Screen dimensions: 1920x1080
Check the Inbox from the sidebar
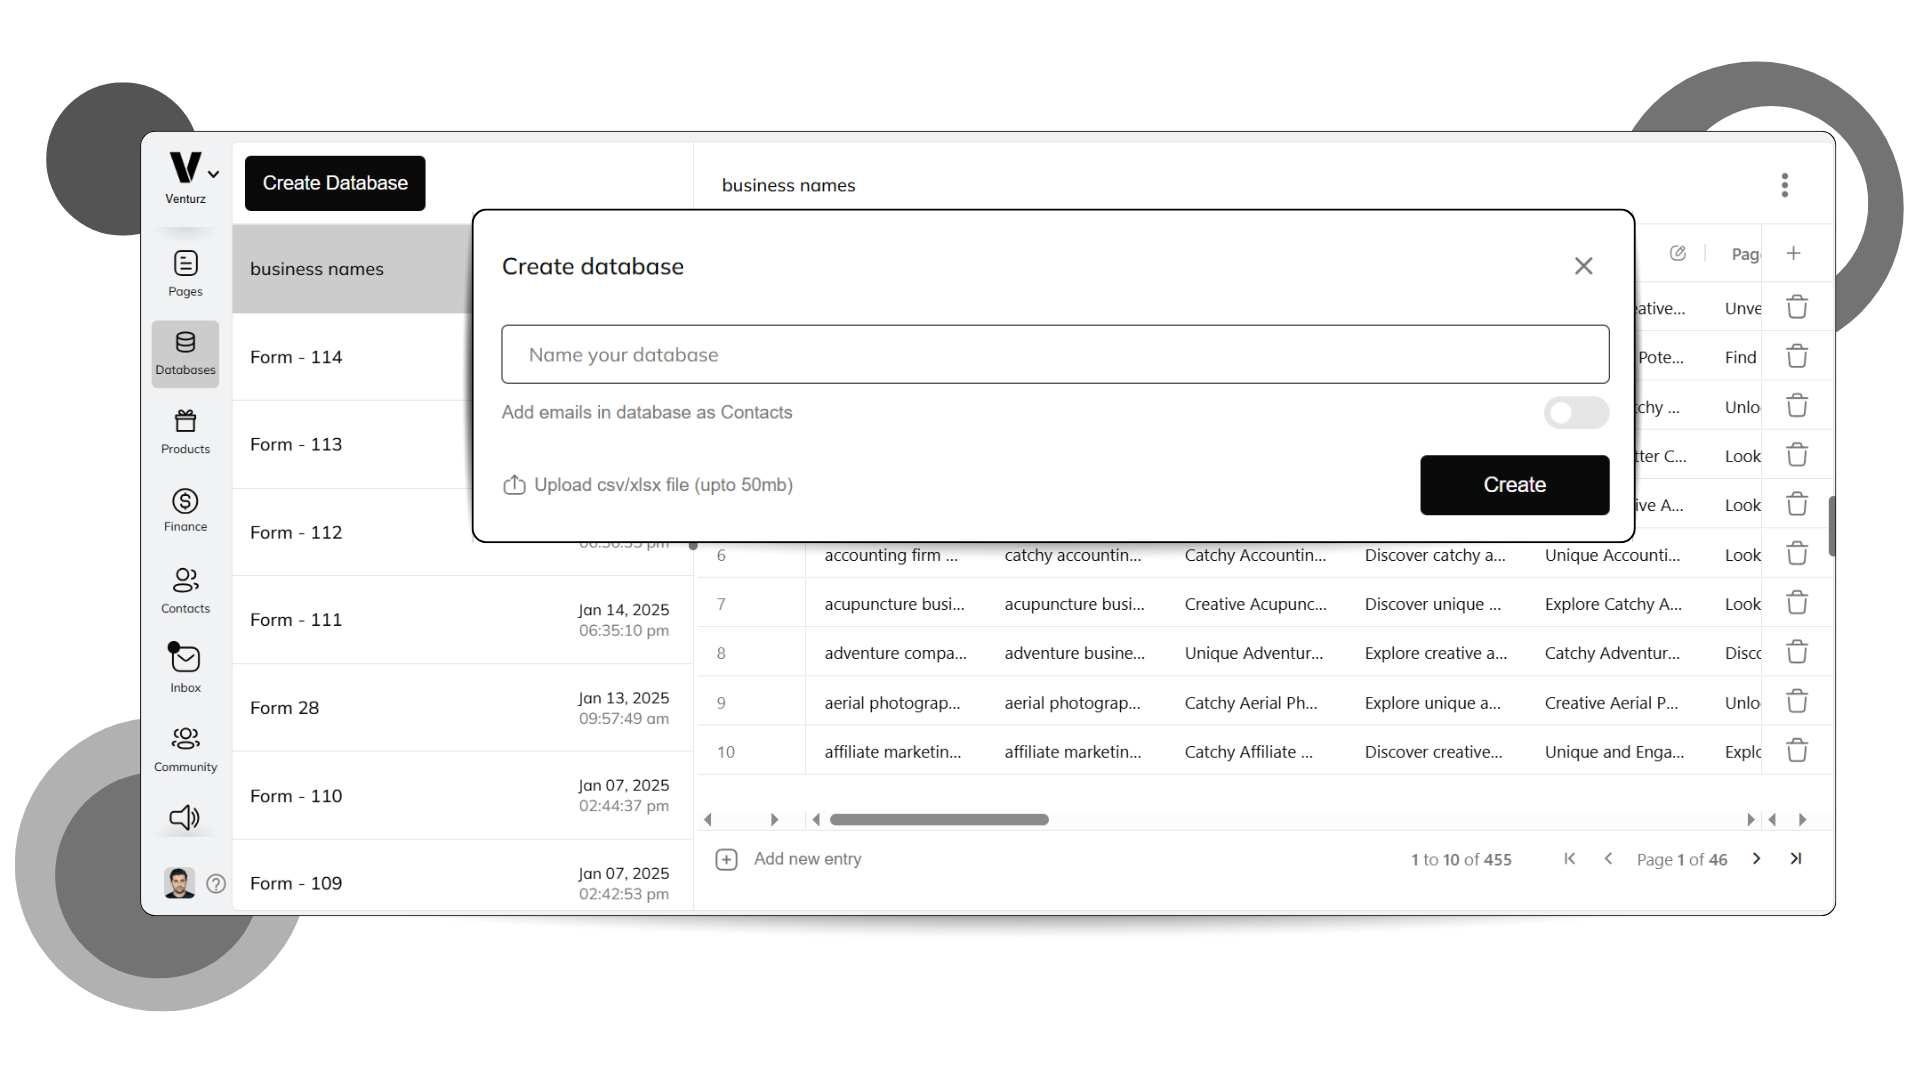pos(185,668)
